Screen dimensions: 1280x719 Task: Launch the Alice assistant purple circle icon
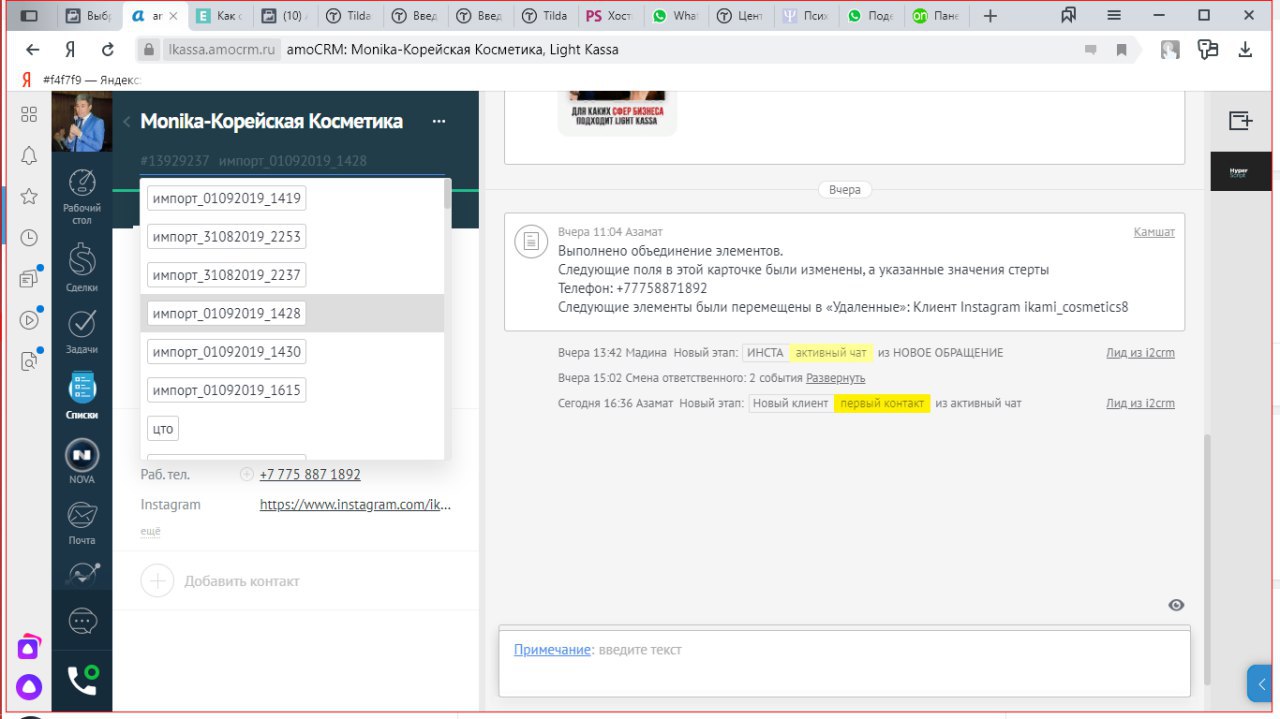click(29, 686)
